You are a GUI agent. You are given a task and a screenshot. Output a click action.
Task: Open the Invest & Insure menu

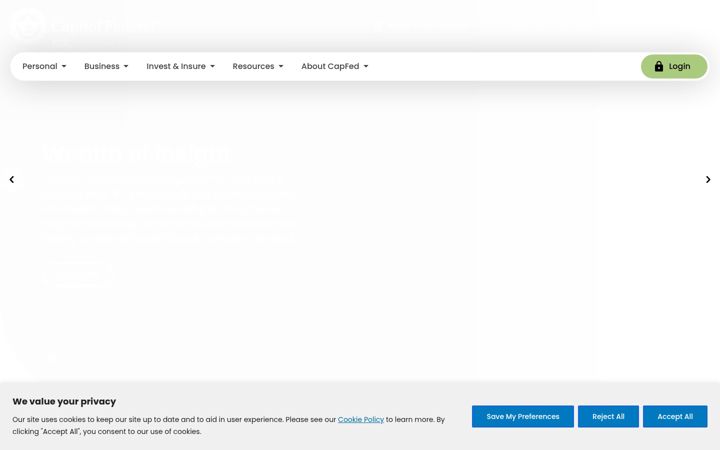pyautogui.click(x=180, y=66)
